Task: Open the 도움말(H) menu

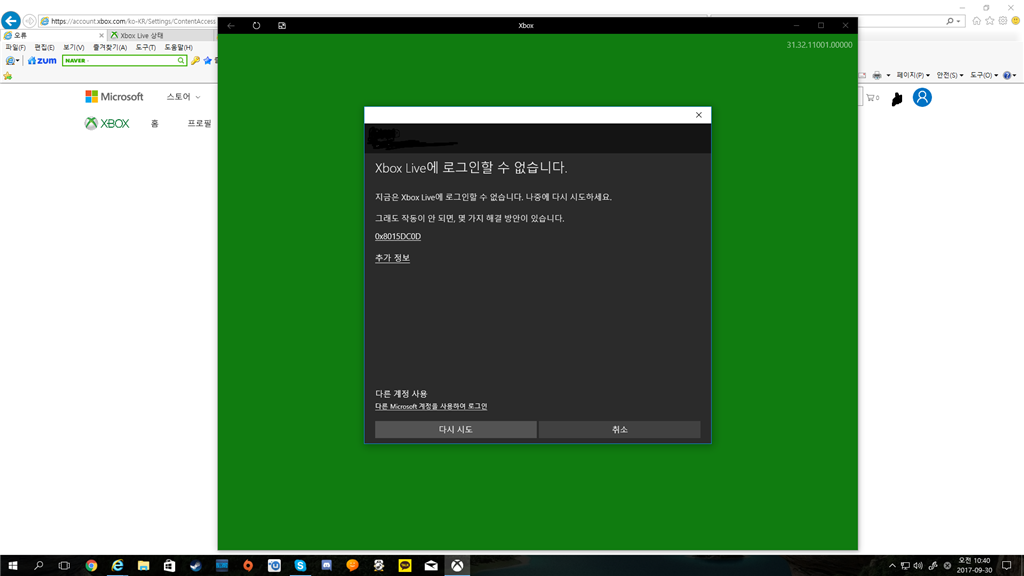Action: (x=178, y=48)
